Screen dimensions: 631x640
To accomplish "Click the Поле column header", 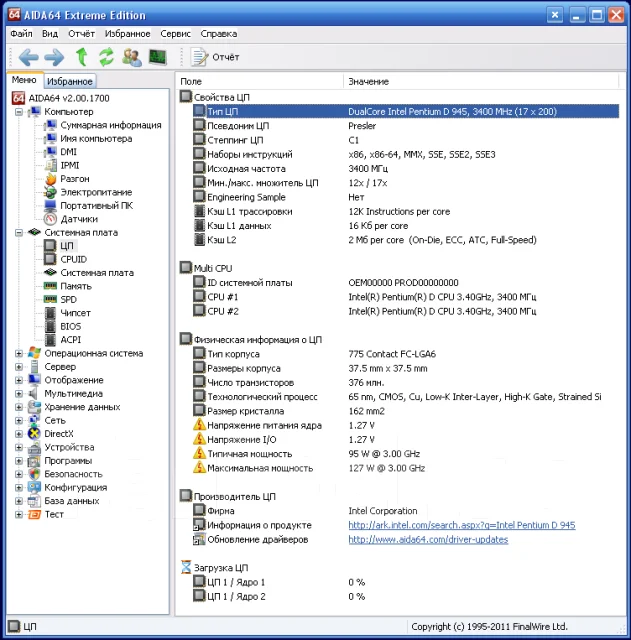I will coord(260,81).
